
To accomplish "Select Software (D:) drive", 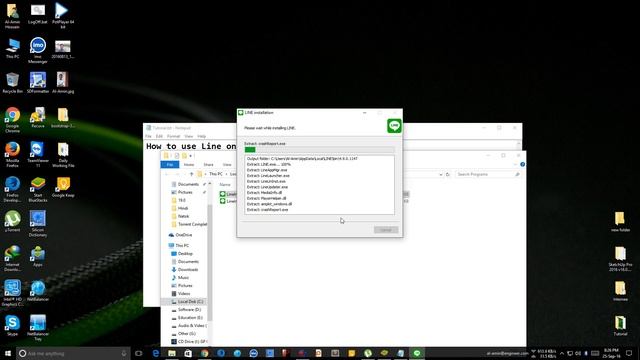I will pyautogui.click(x=186, y=310).
